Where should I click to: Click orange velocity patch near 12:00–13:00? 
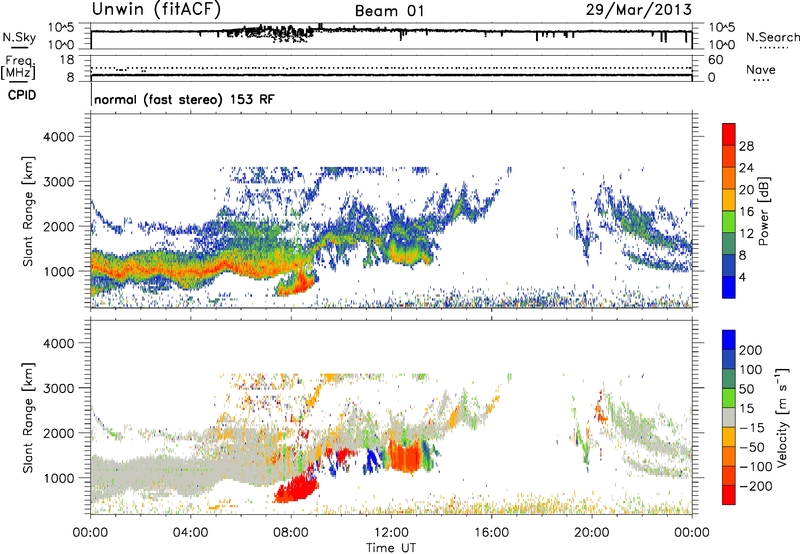point(405,456)
